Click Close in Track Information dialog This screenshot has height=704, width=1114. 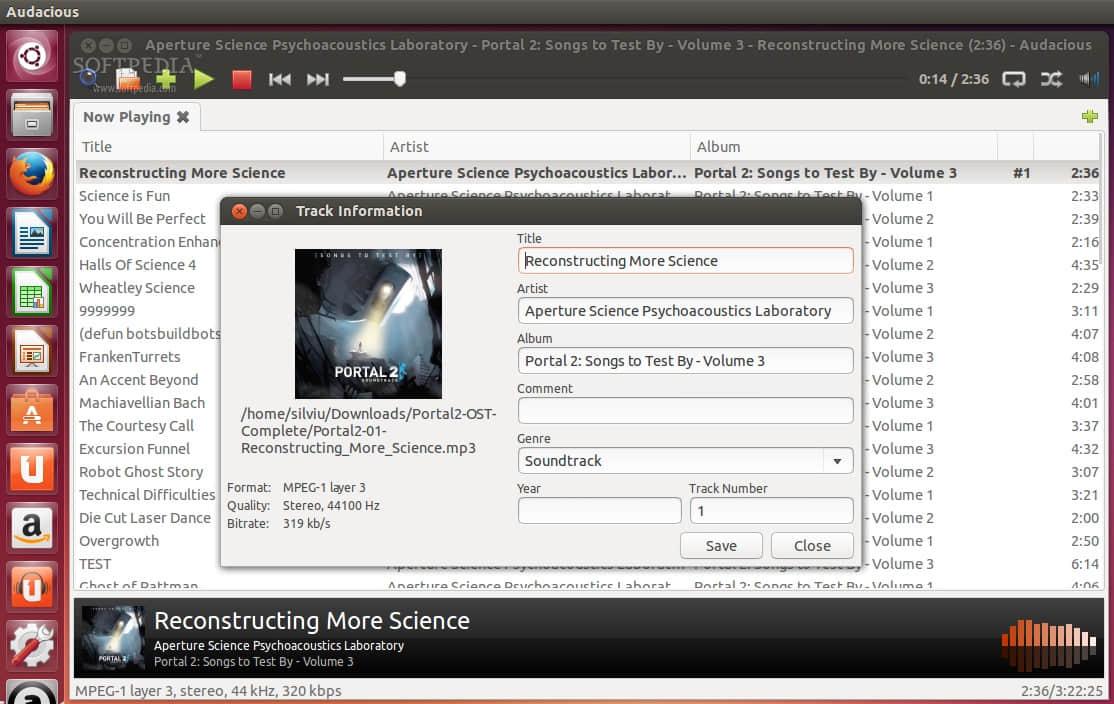[812, 546]
